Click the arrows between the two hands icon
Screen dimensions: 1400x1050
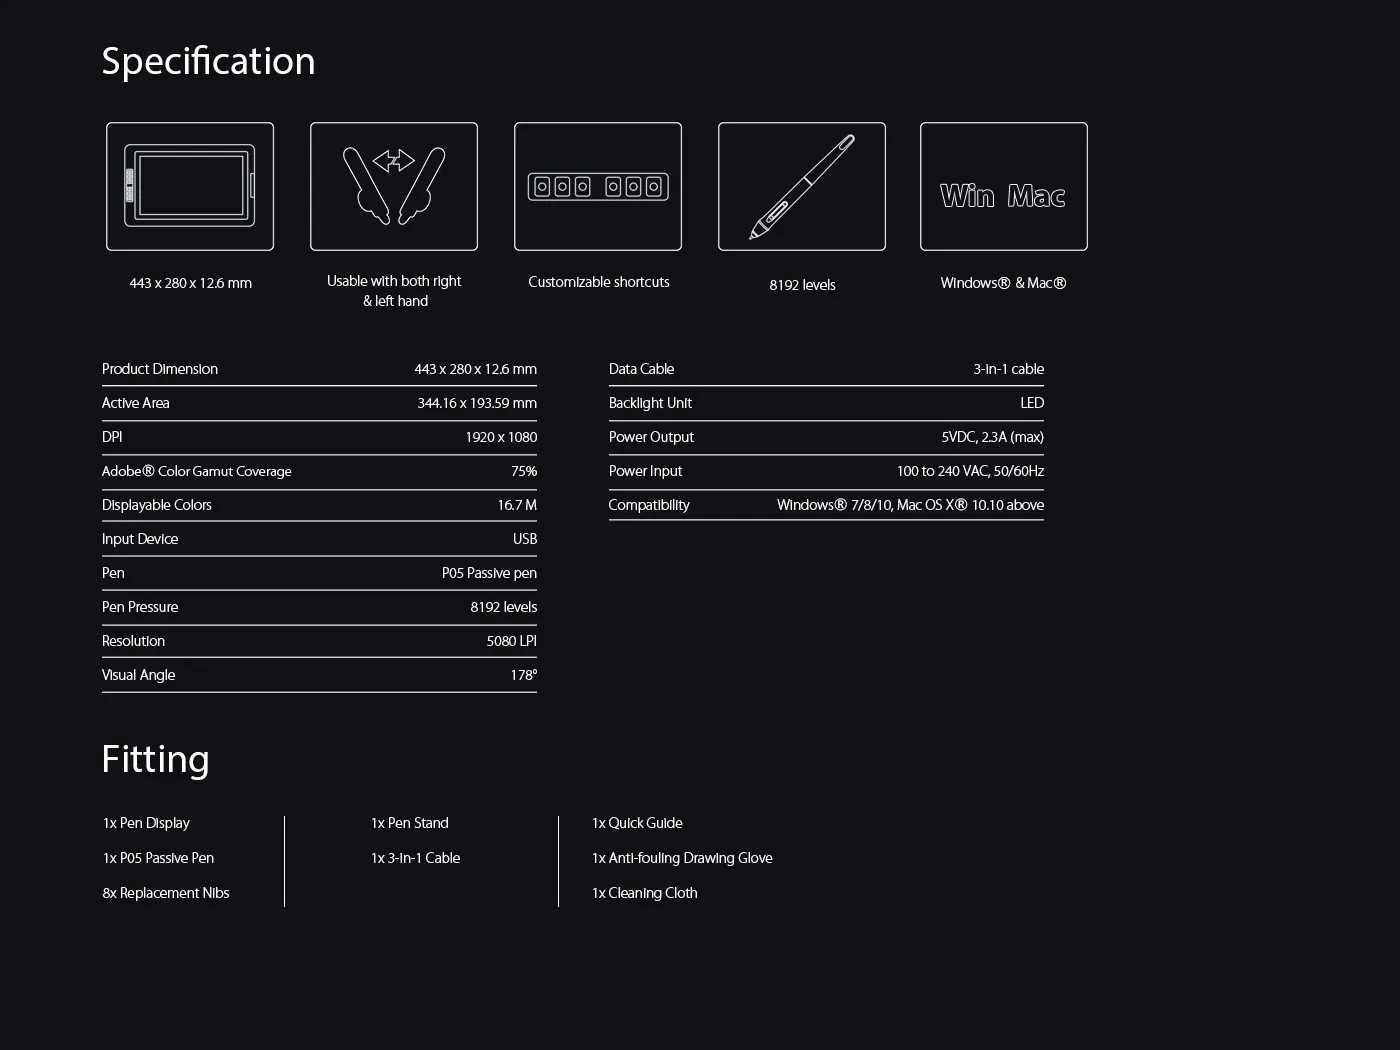(x=393, y=162)
